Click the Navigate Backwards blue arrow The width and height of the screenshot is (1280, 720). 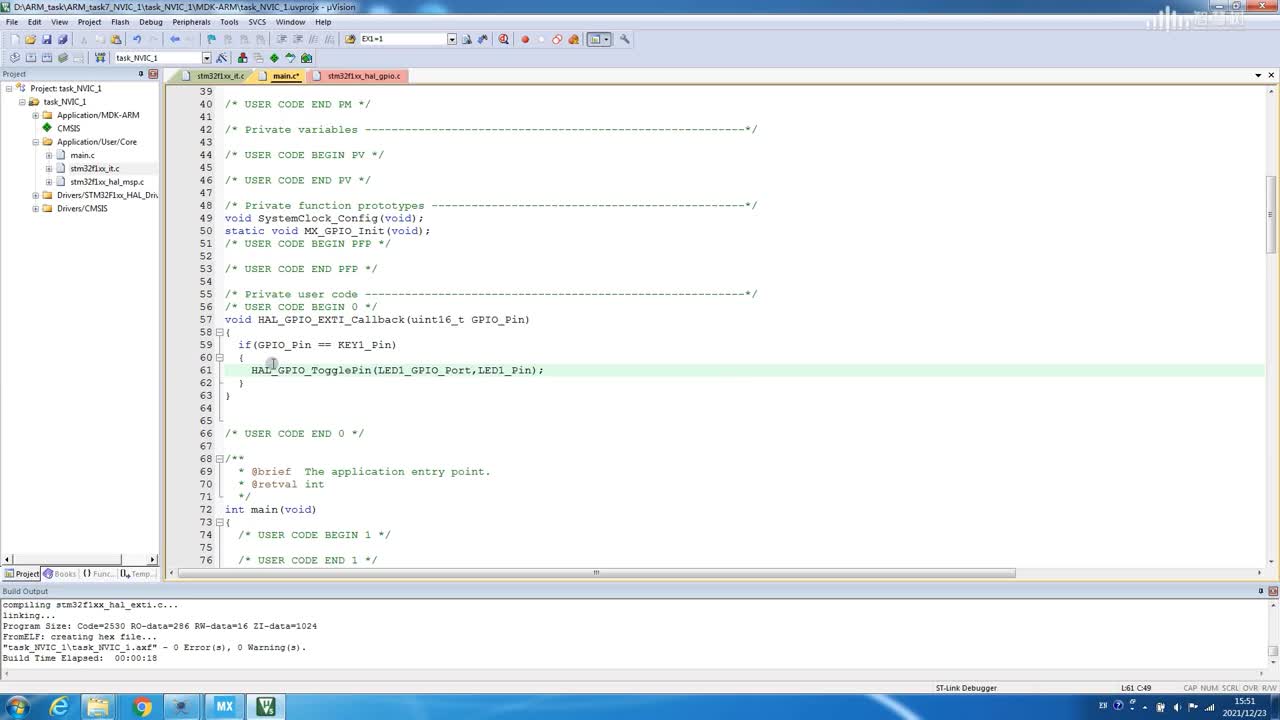(175, 39)
